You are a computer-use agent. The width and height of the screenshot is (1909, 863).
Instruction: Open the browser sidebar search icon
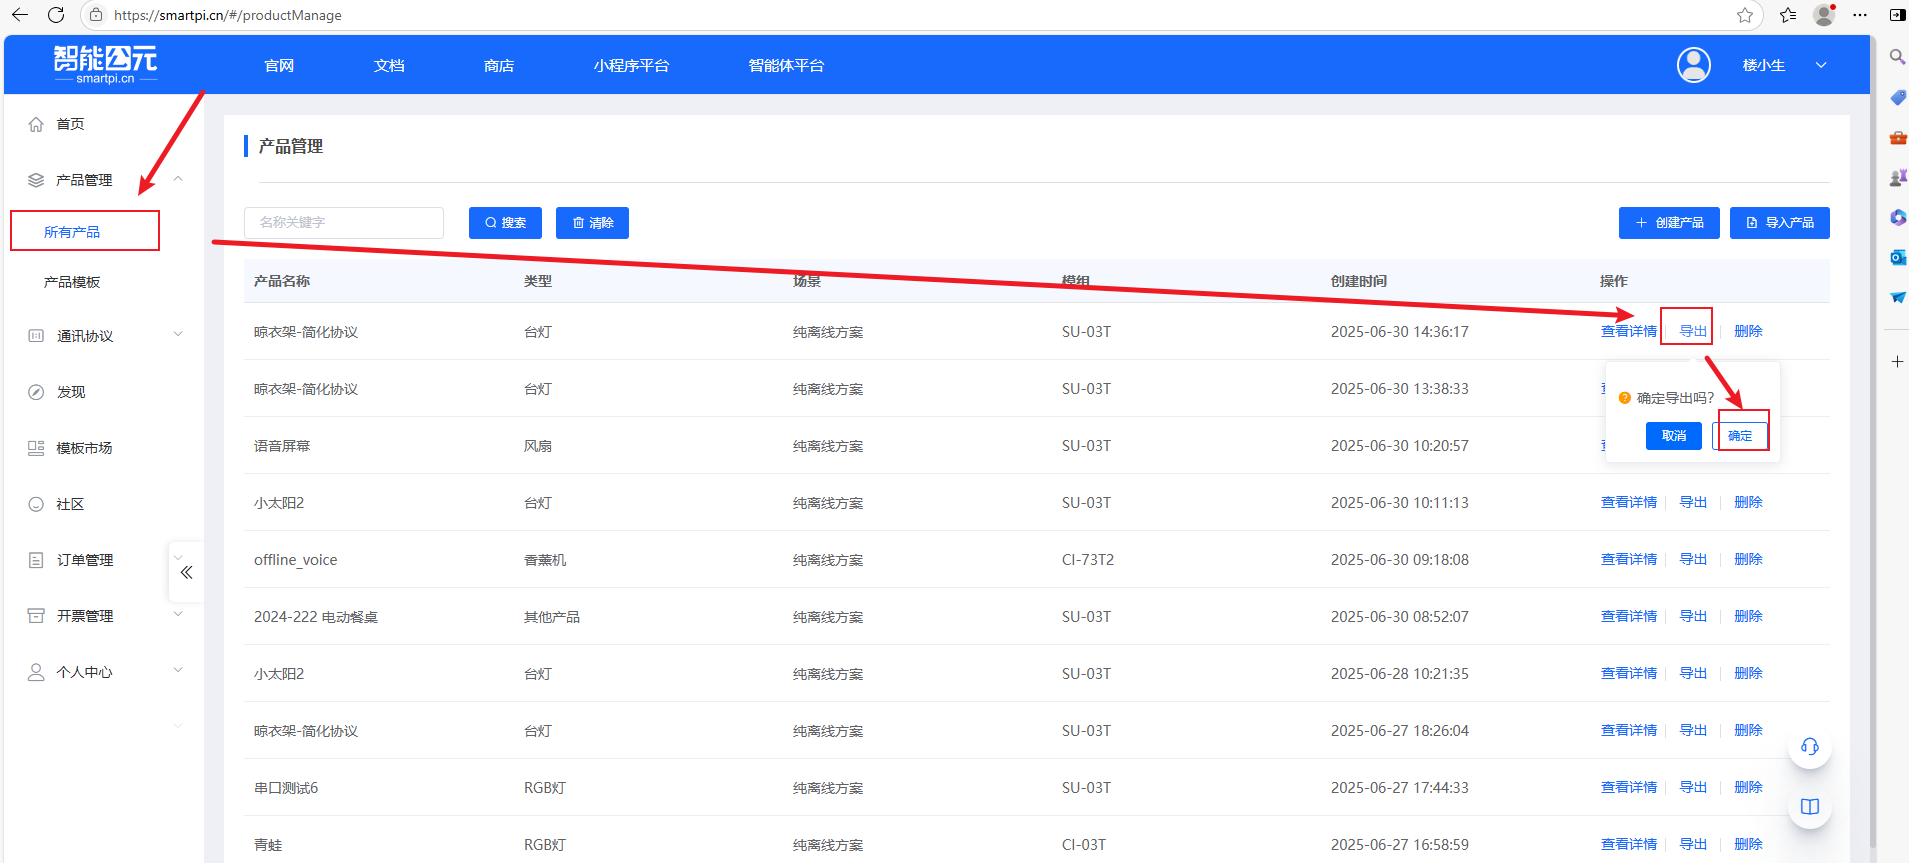(1896, 57)
